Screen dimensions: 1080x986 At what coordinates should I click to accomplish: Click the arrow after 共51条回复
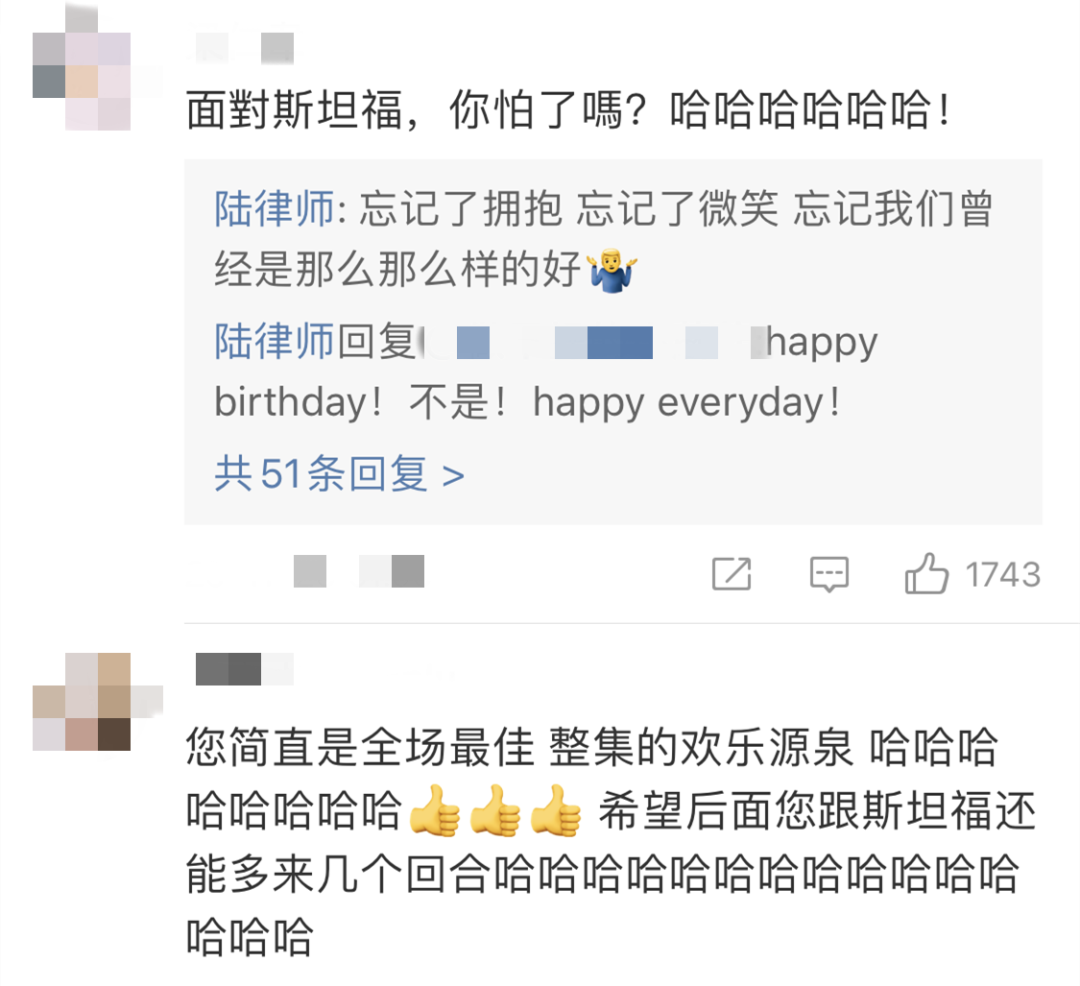[453, 475]
